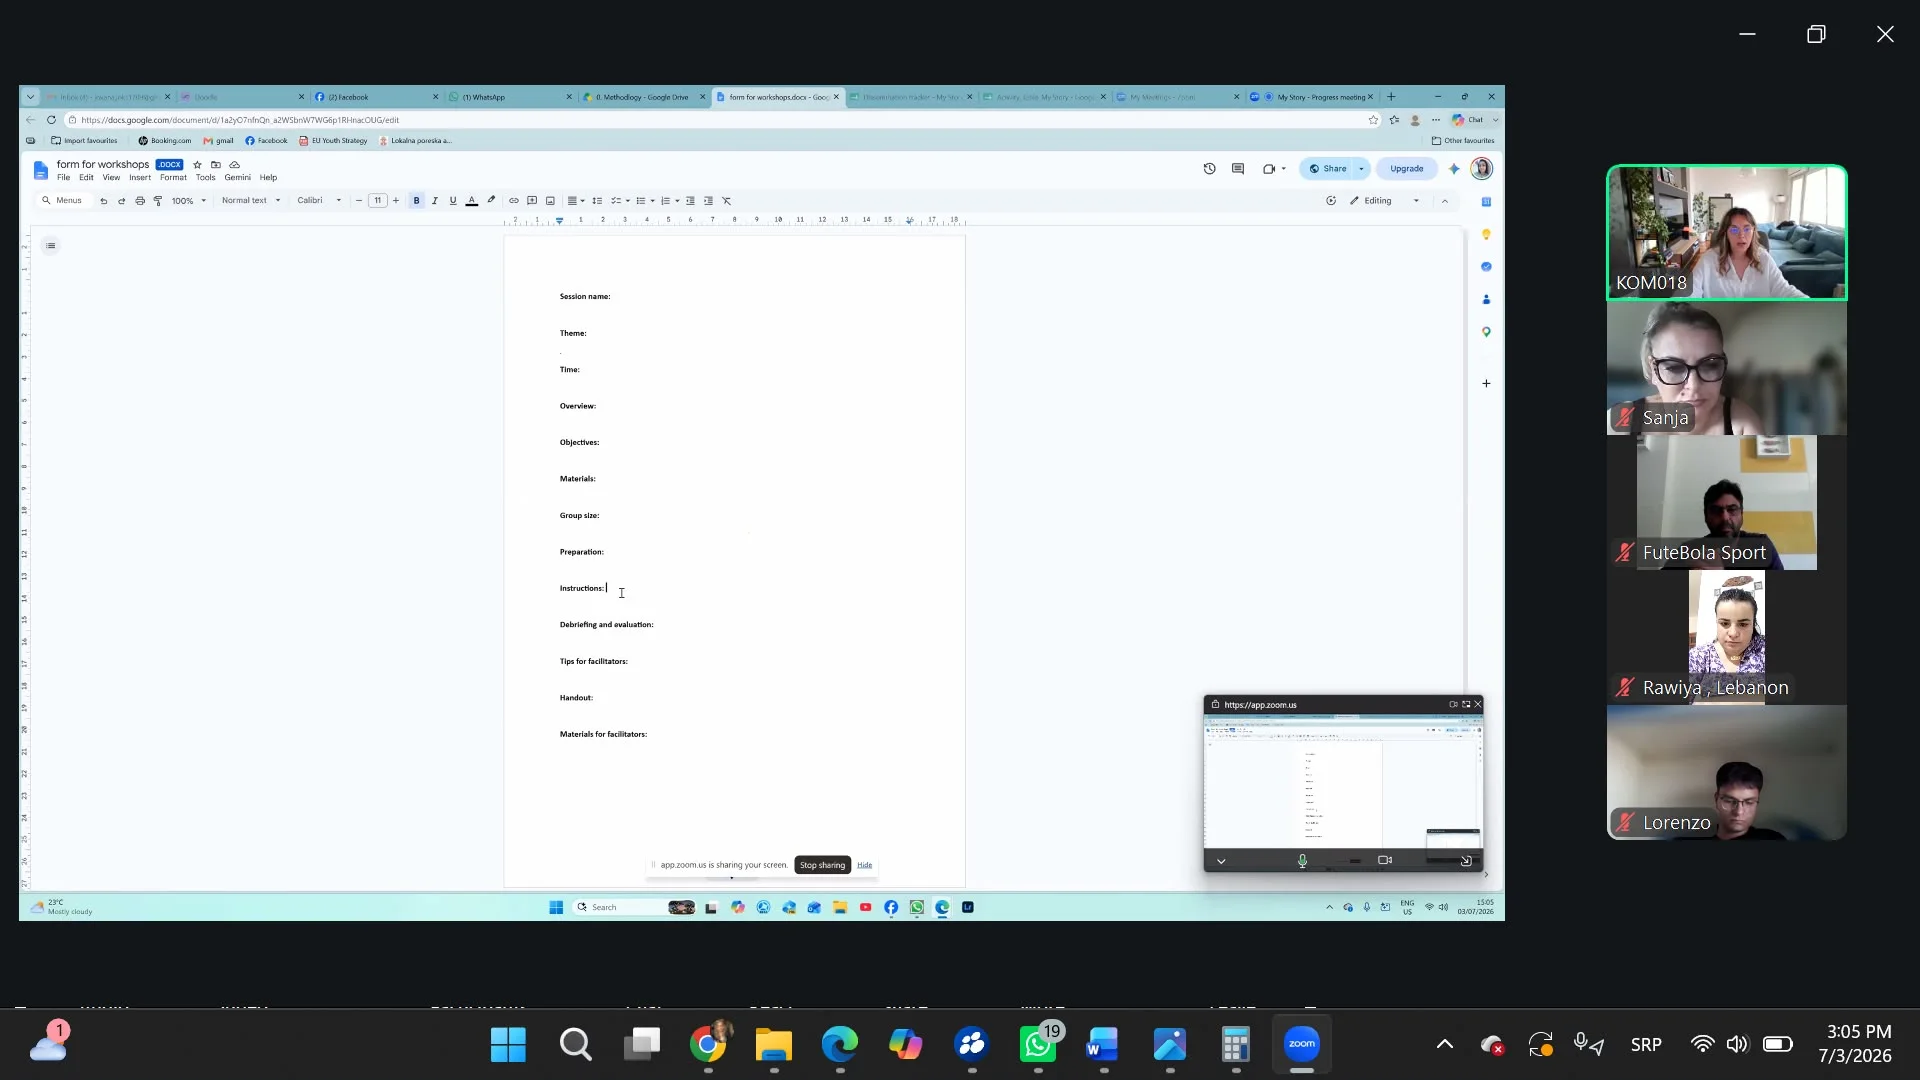The height and width of the screenshot is (1080, 1920).
Task: Switch to the WhatsApp browser tab
Action: click(x=510, y=97)
